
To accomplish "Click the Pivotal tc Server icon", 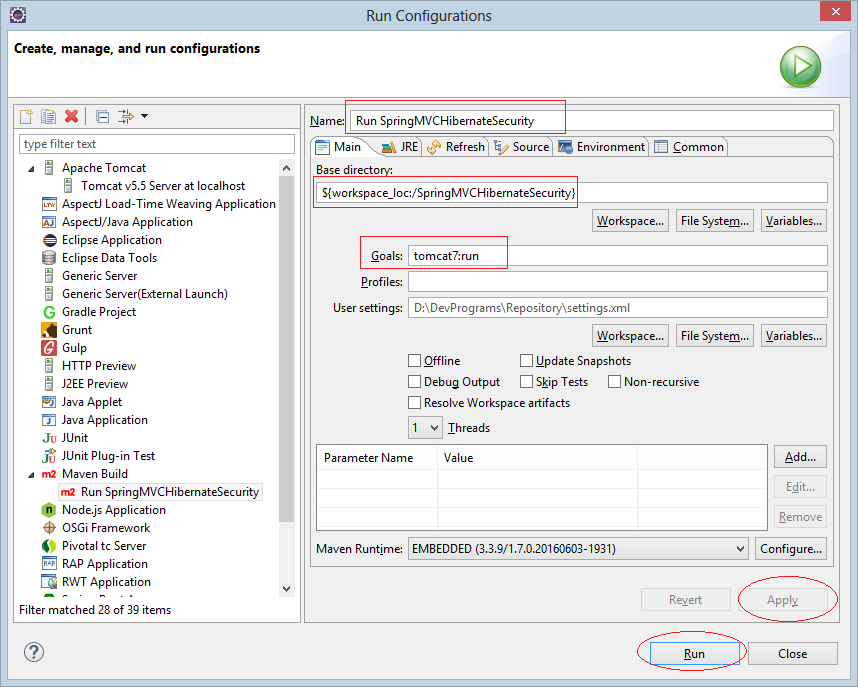I will click(49, 546).
